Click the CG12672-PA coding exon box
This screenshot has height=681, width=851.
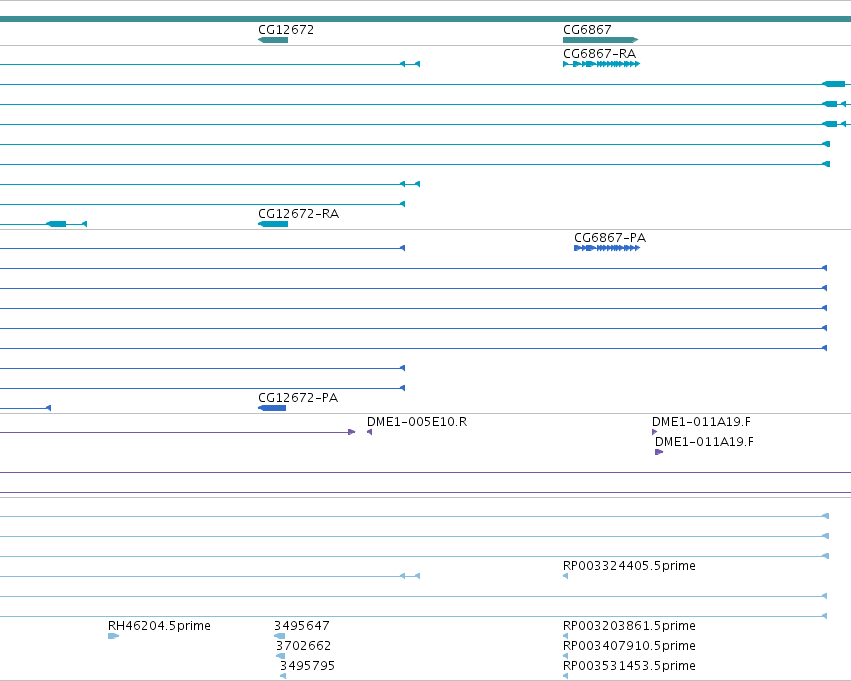click(x=272, y=408)
